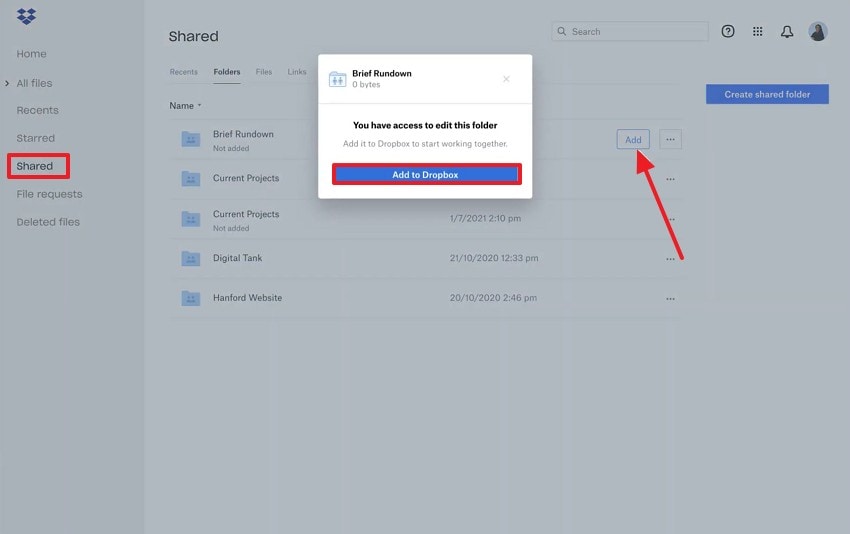The height and width of the screenshot is (534, 850).
Task: Open the Digital Tank folder name
Action: pyautogui.click(x=237, y=258)
